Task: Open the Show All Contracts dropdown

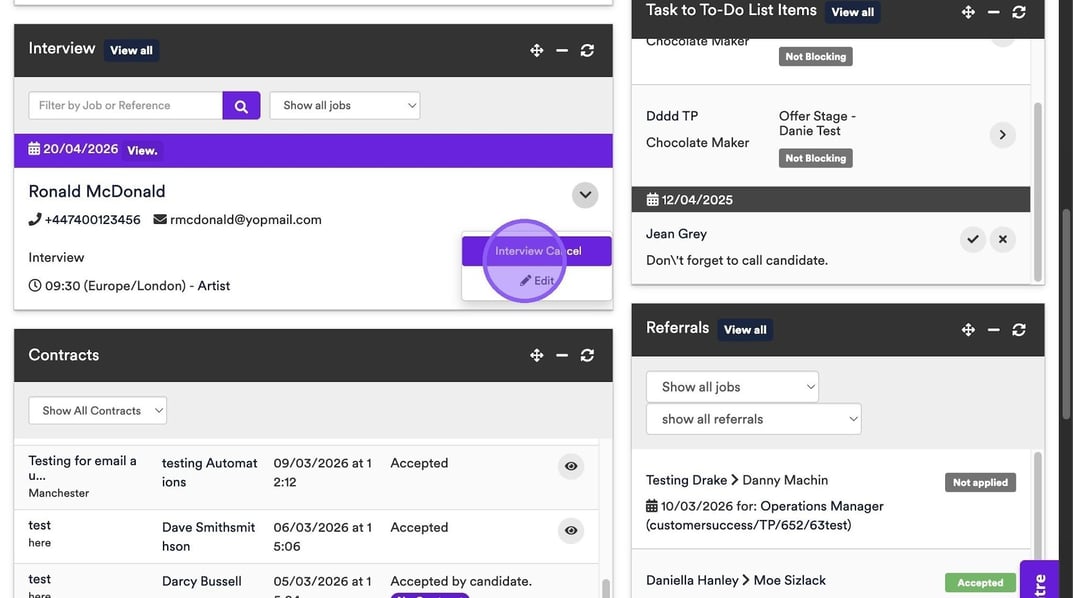Action: click(97, 411)
